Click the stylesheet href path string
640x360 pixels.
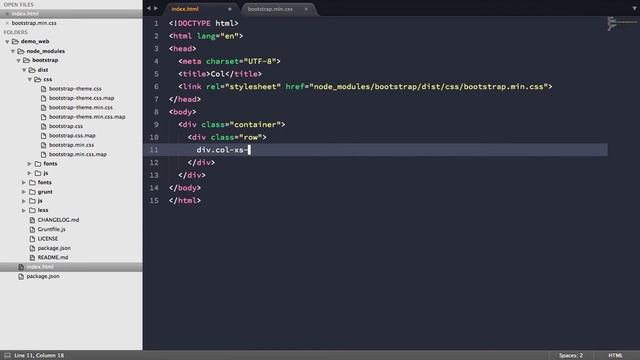(x=429, y=87)
